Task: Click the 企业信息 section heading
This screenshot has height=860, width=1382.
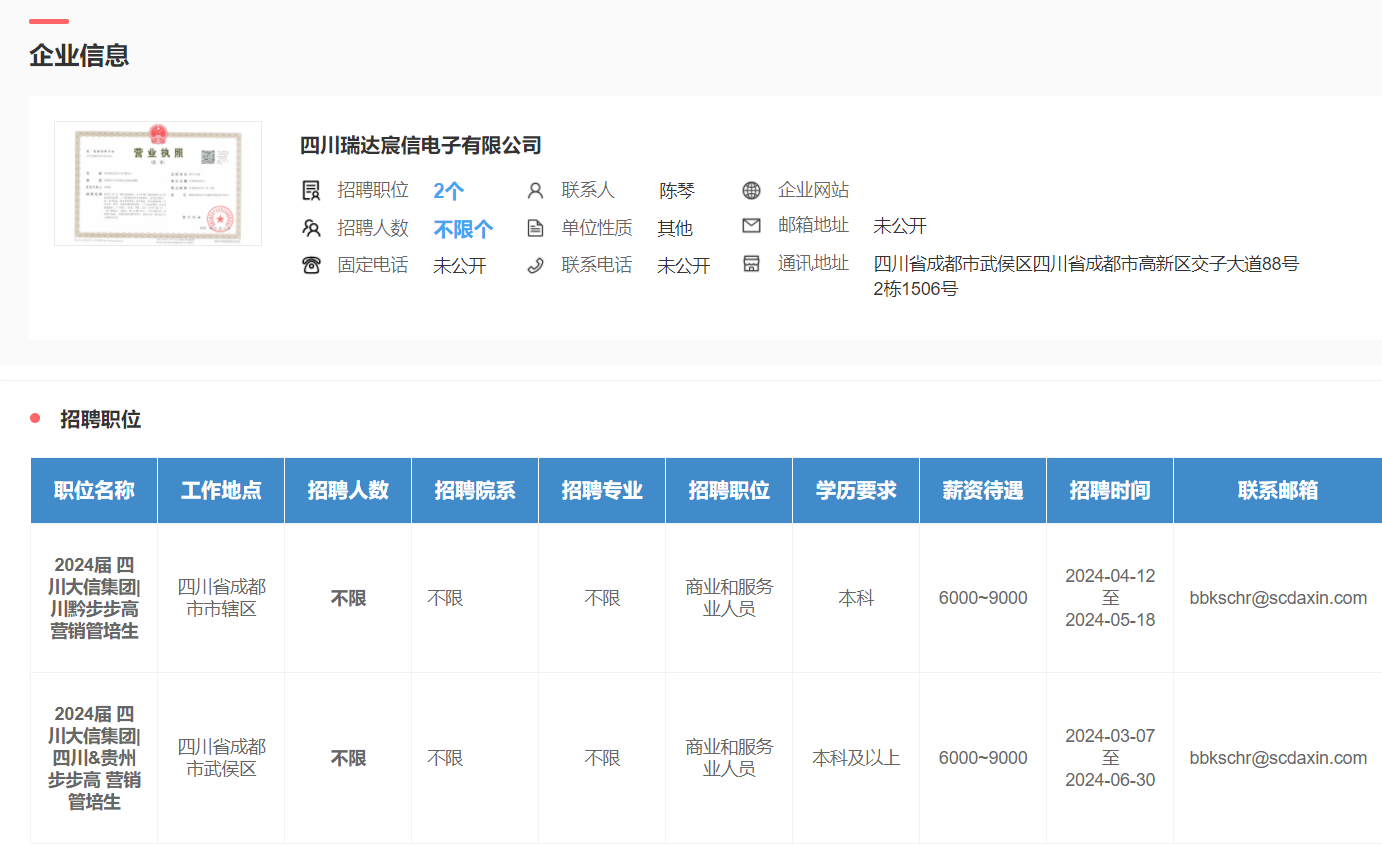Action: point(79,55)
